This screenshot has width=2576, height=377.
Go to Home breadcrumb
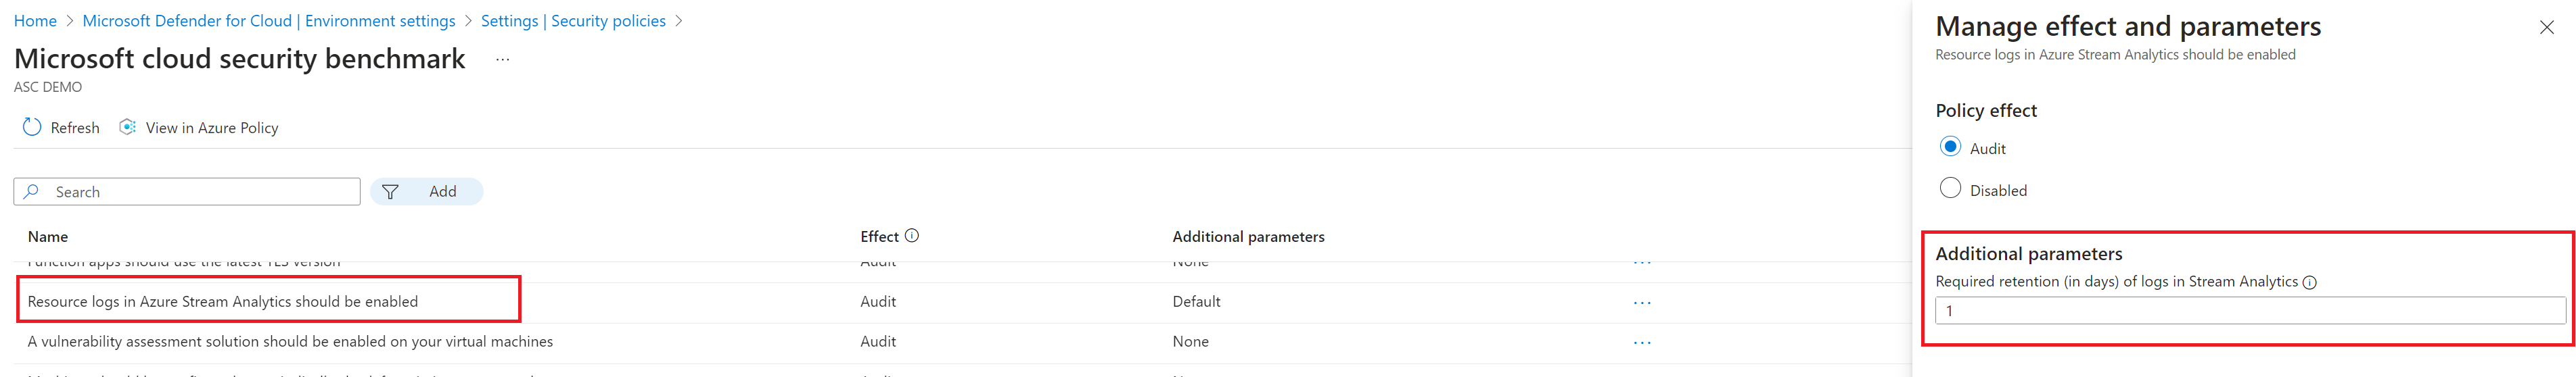tap(35, 21)
